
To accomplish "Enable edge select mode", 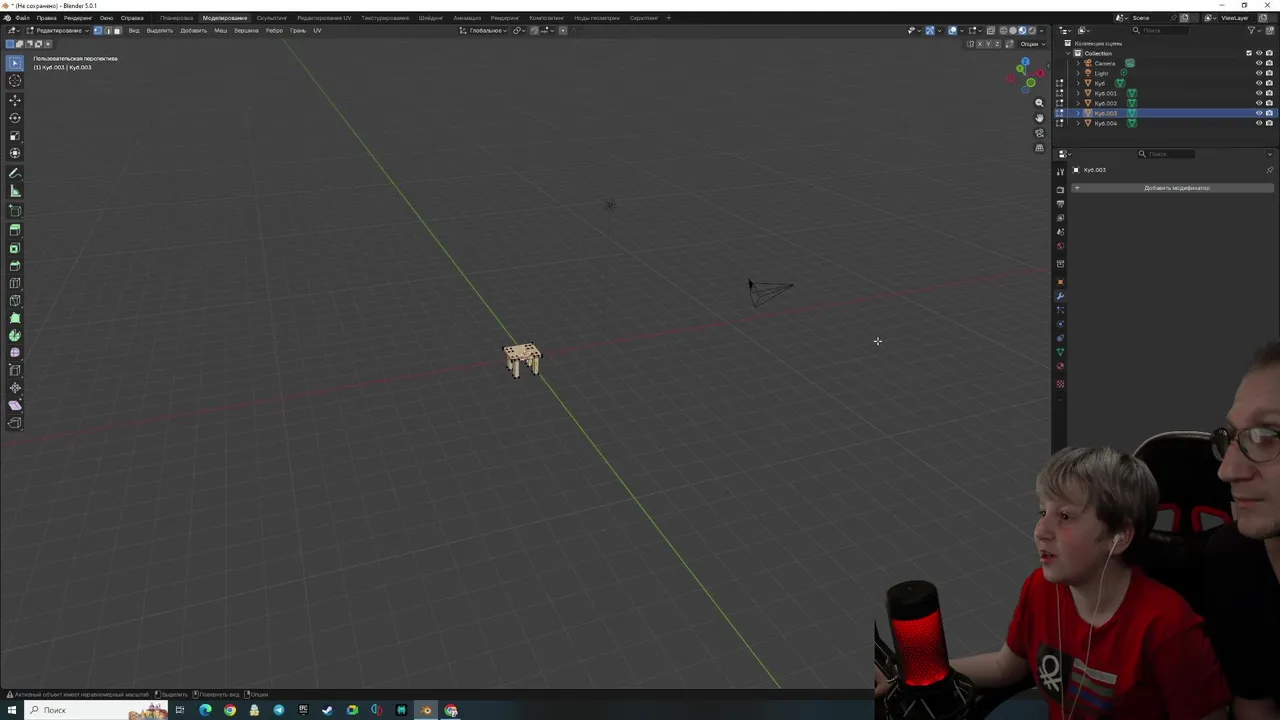I will click(x=107, y=30).
